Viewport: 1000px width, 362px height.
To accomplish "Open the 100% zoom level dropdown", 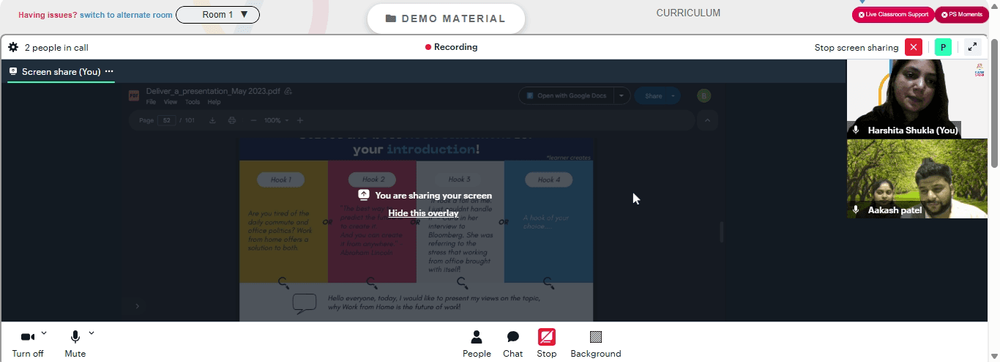I will 276,120.
